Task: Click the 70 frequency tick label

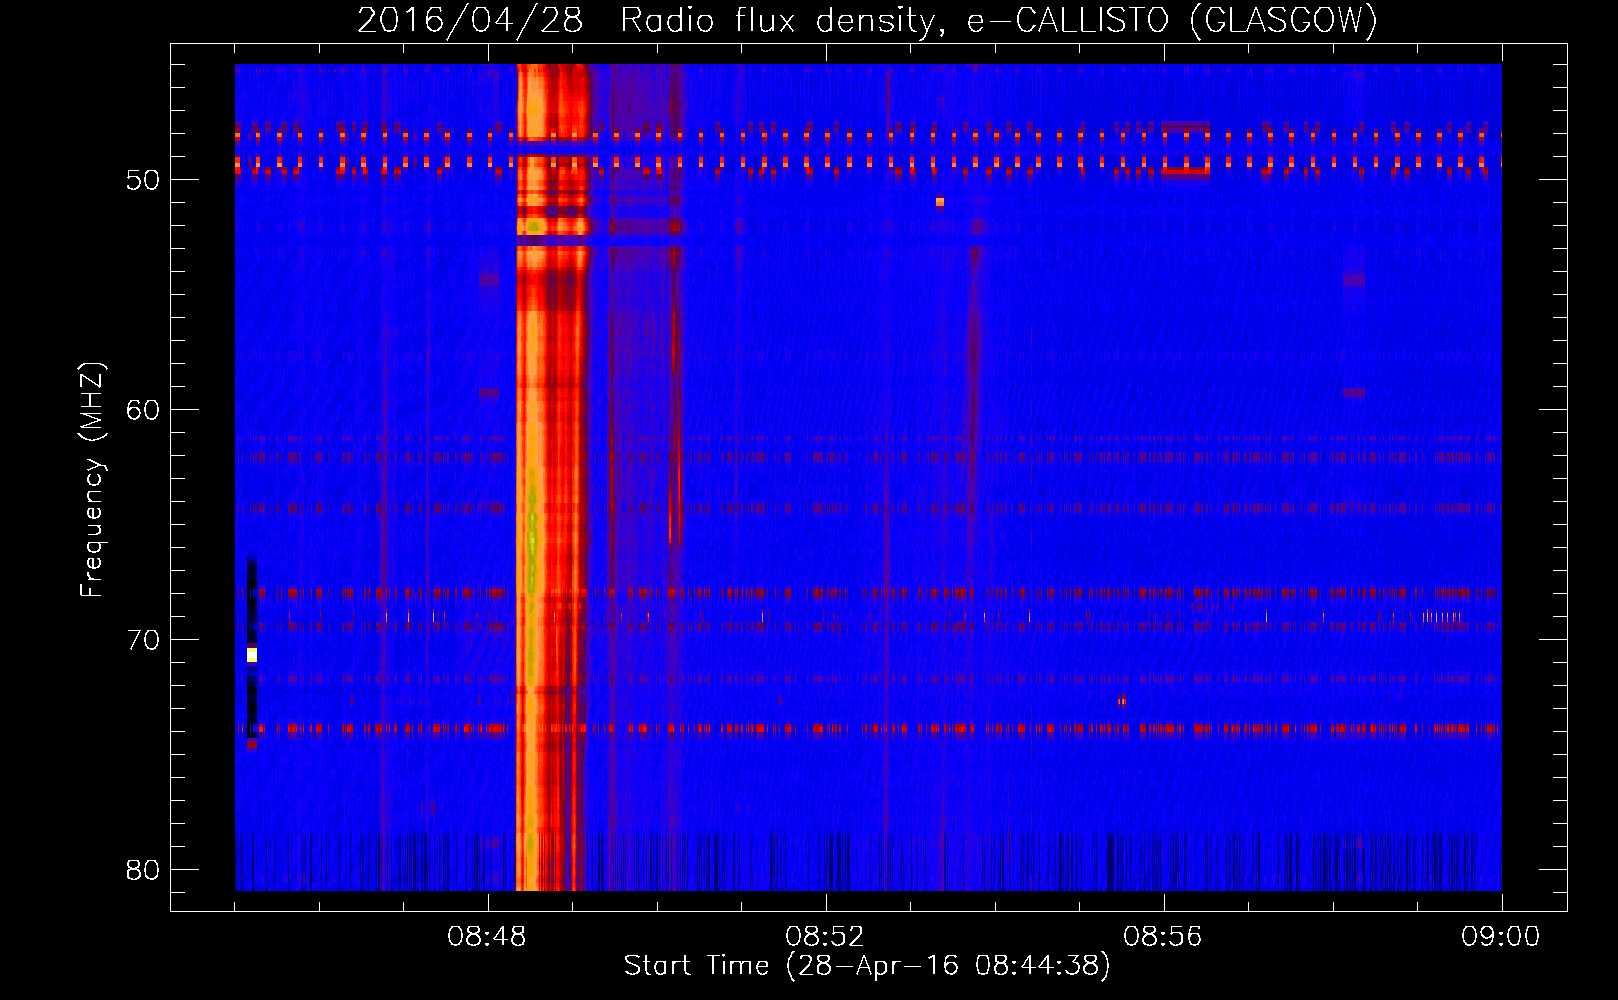Action: (143, 640)
